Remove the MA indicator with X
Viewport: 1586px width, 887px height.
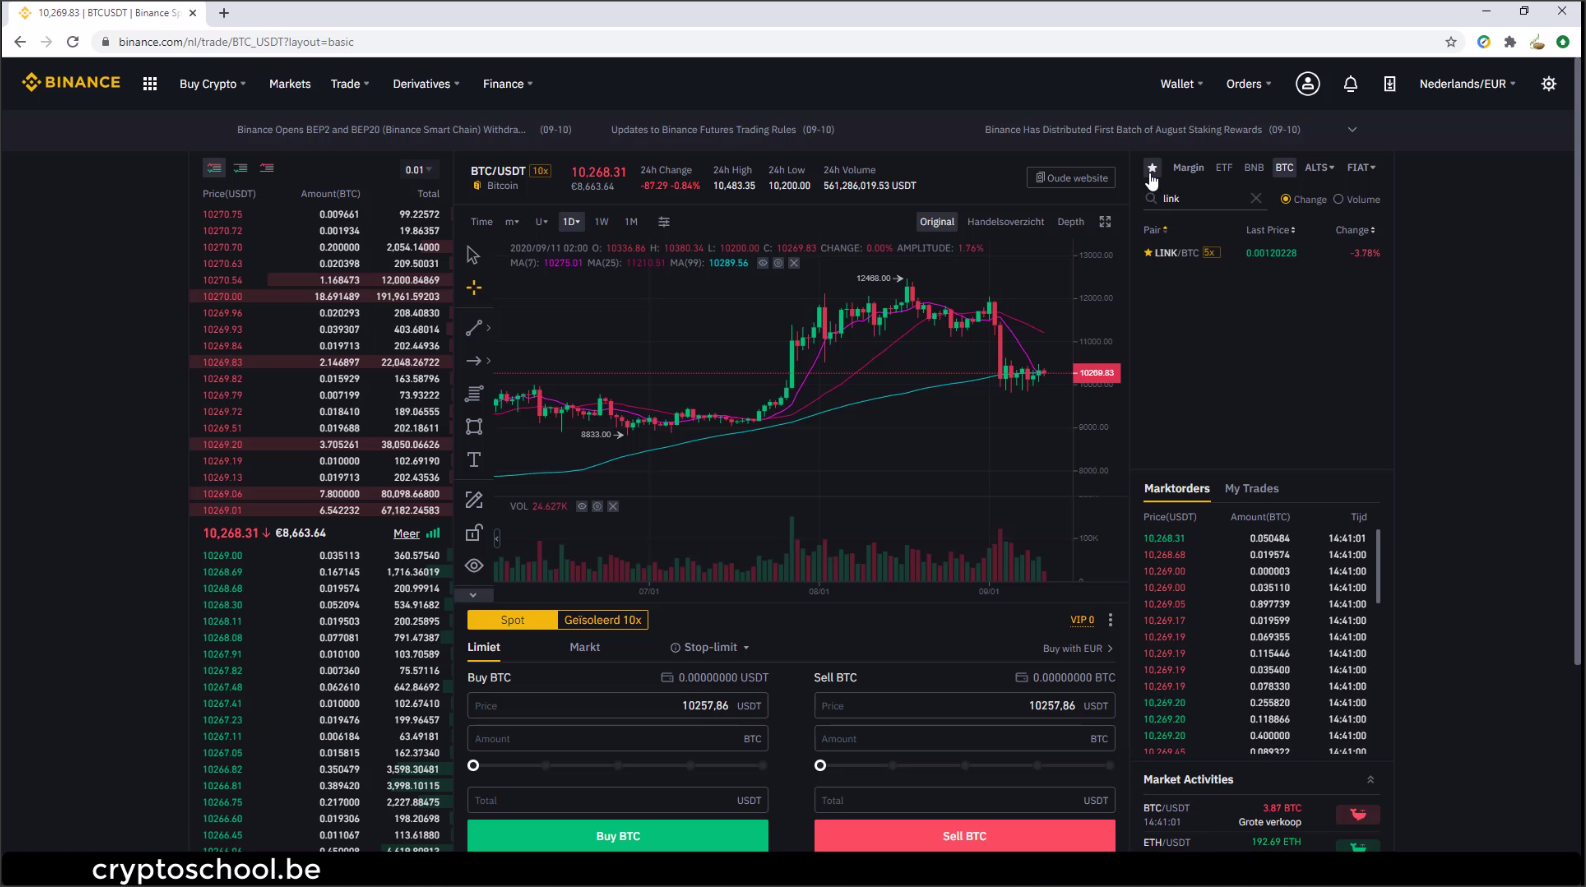[794, 263]
